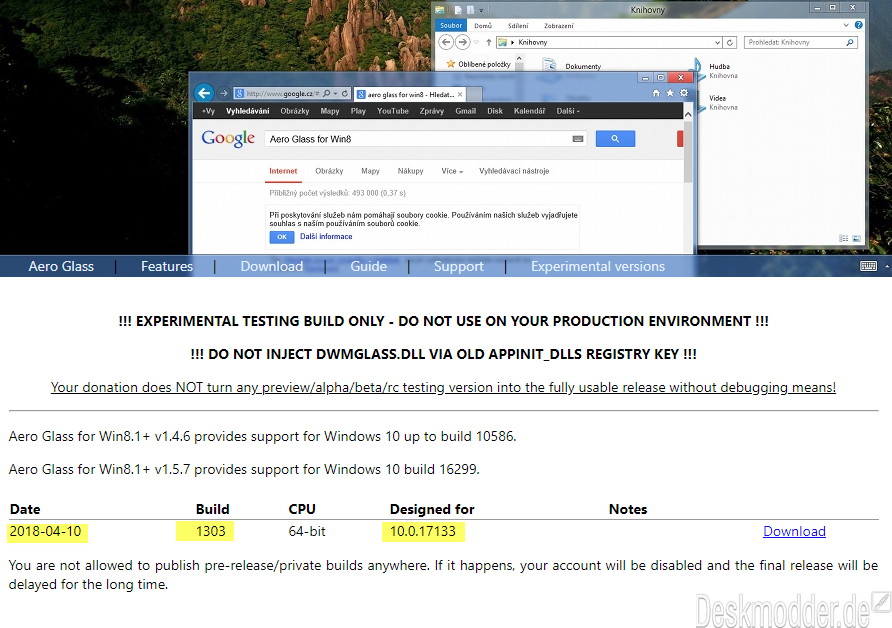Expand the Knihovny address bar dropdown
Viewport: 892px width, 628px height.
[717, 42]
